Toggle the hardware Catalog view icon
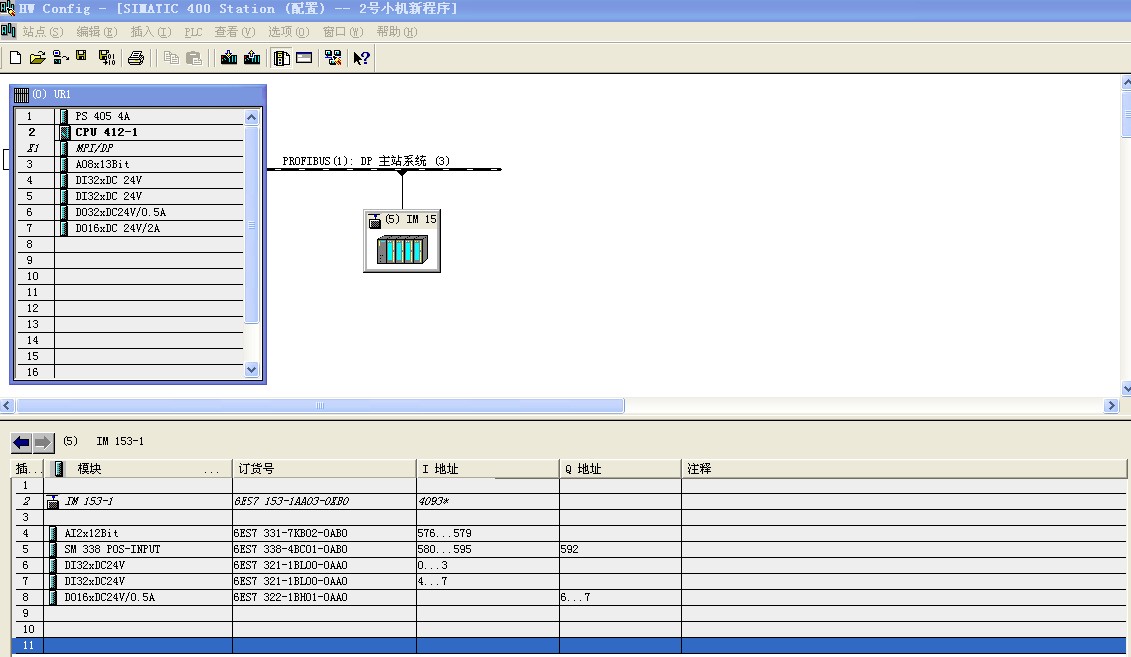Image resolution: width=1131 pixels, height=657 pixels. pyautogui.click(x=281, y=58)
